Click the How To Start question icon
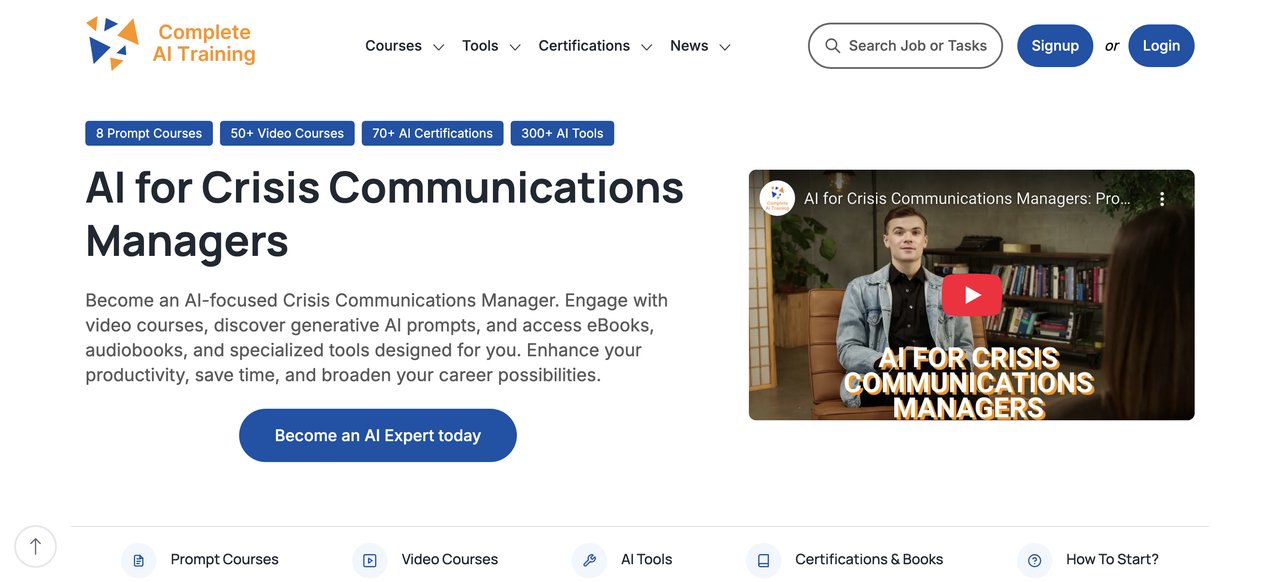The width and height of the screenshot is (1280, 582). coord(1035,560)
